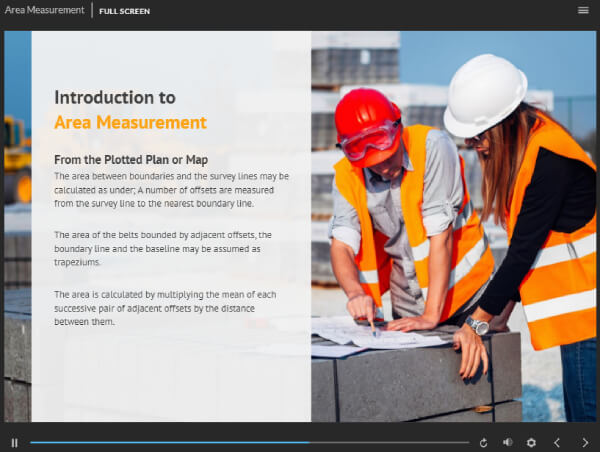Click 'From the Plotted Plan or Map' subheading

[130, 159]
